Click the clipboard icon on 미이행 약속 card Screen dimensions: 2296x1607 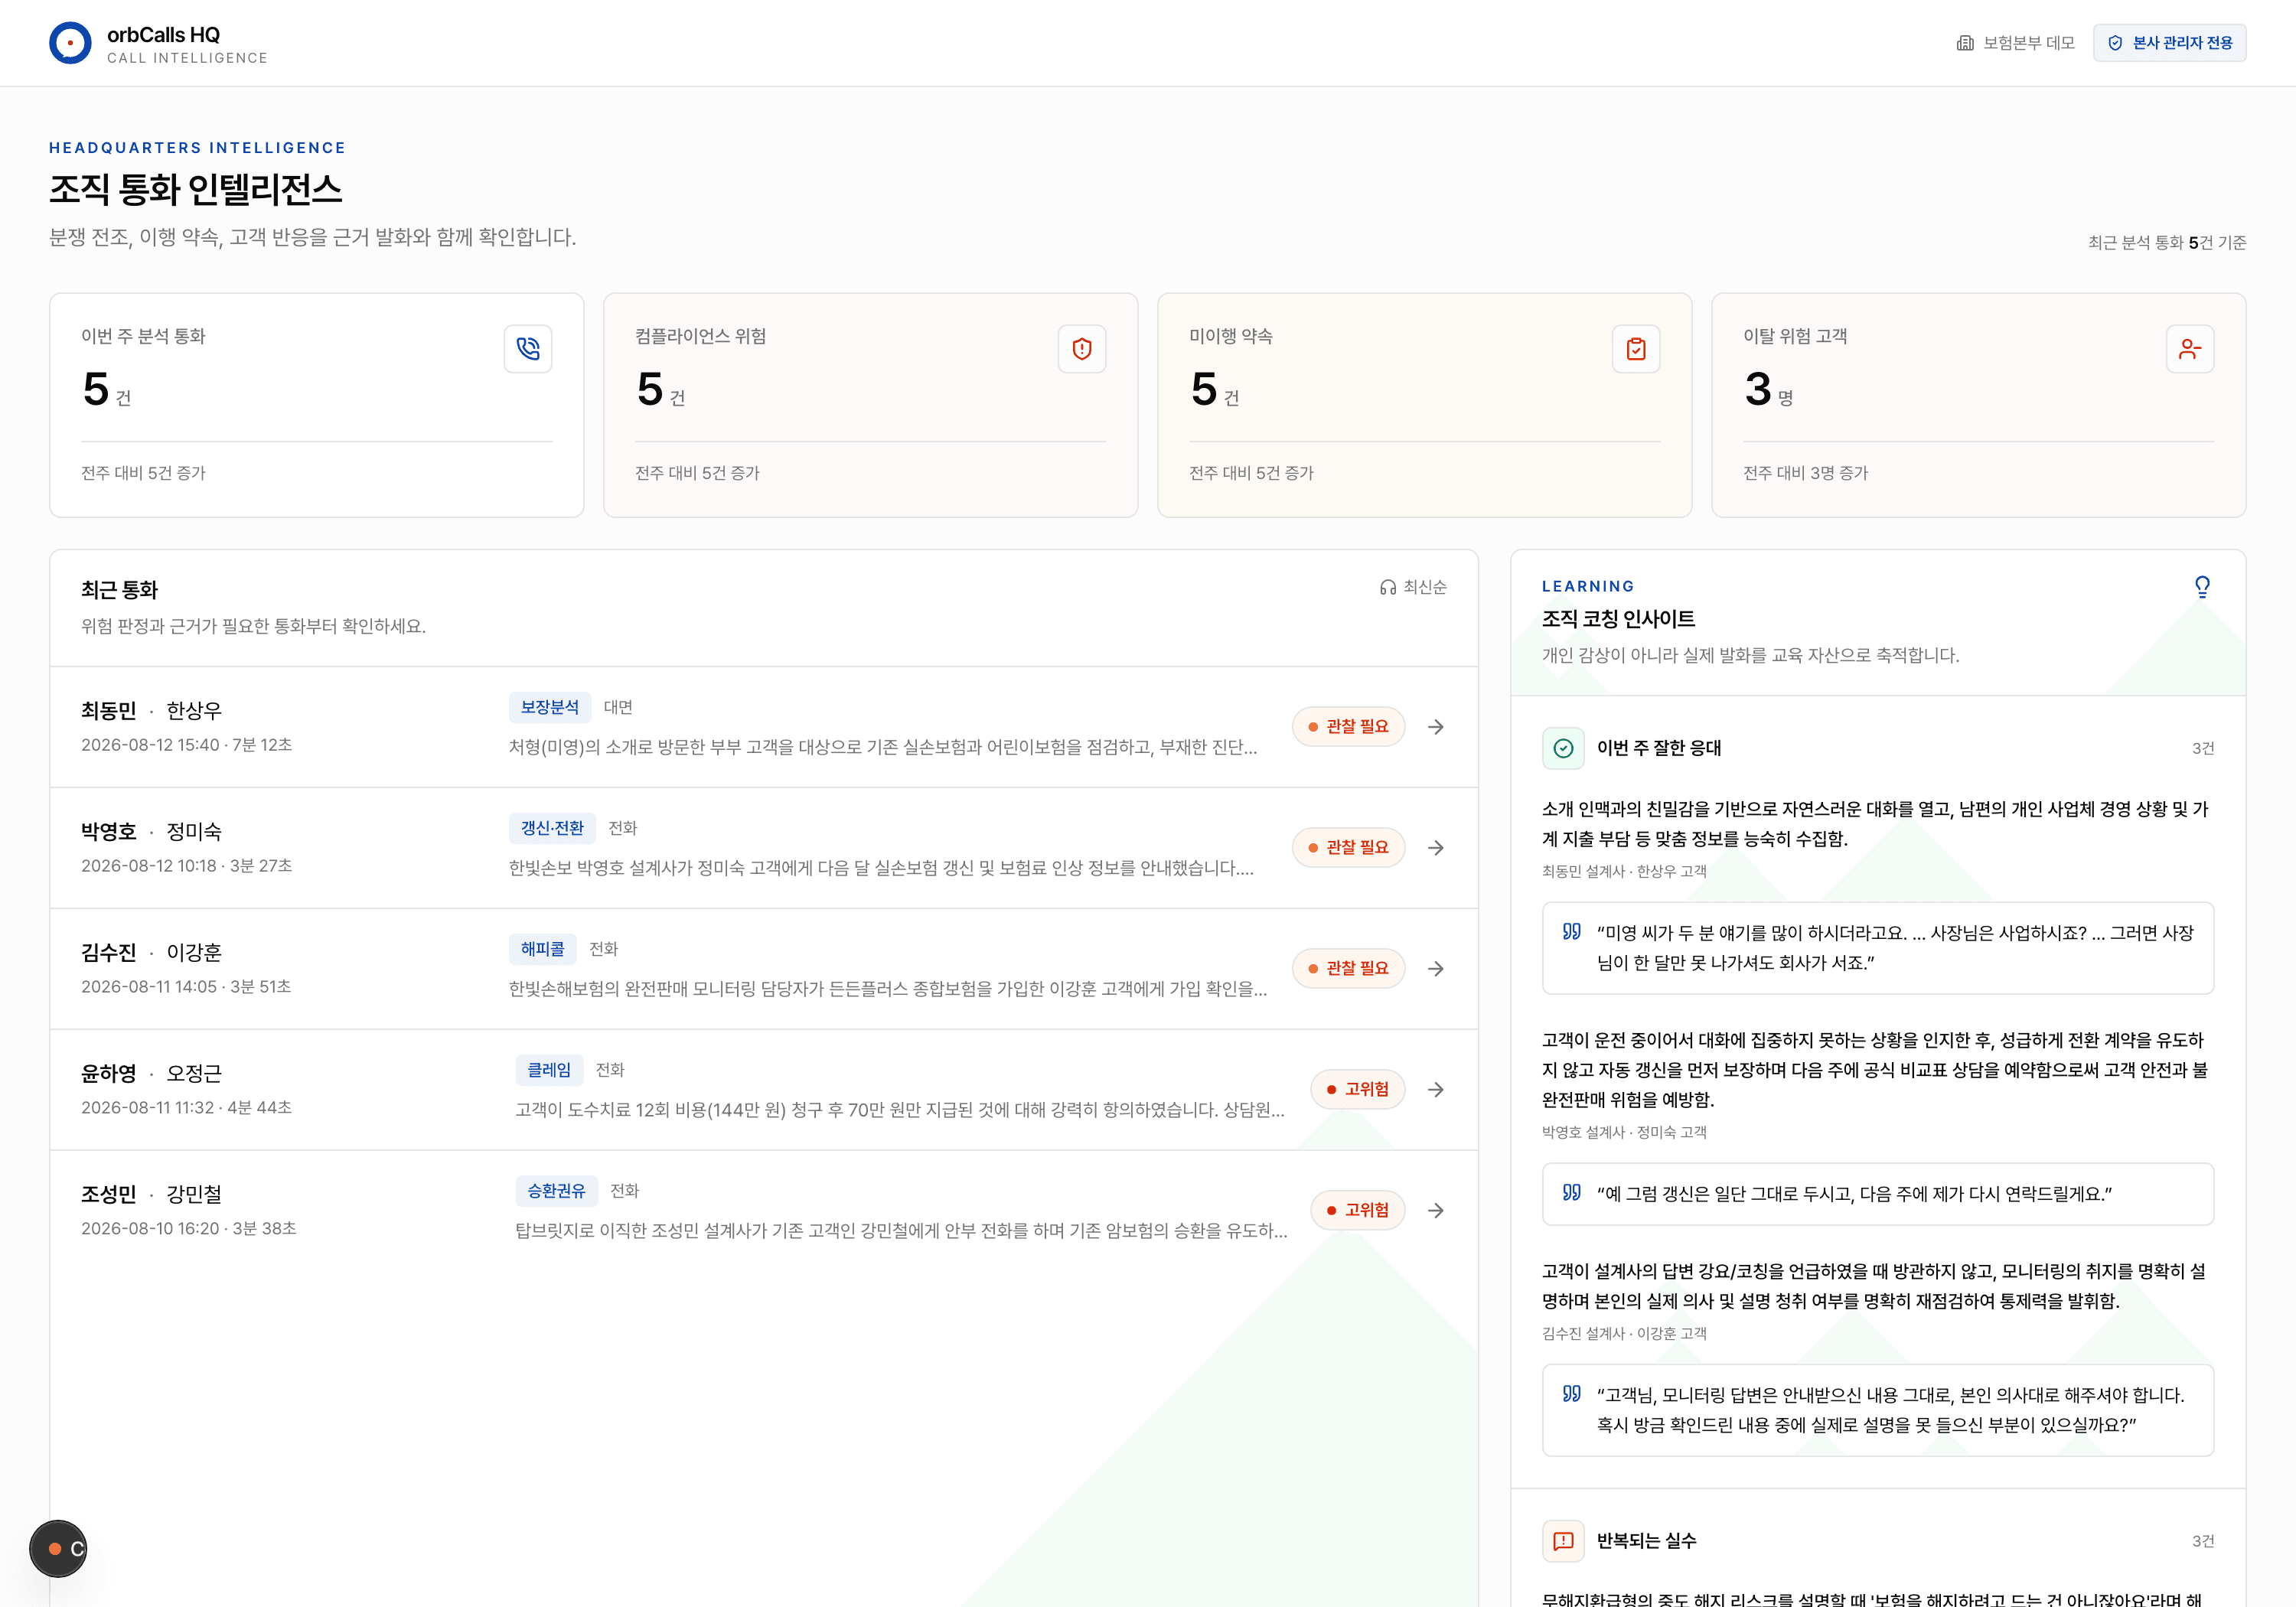click(x=1636, y=349)
